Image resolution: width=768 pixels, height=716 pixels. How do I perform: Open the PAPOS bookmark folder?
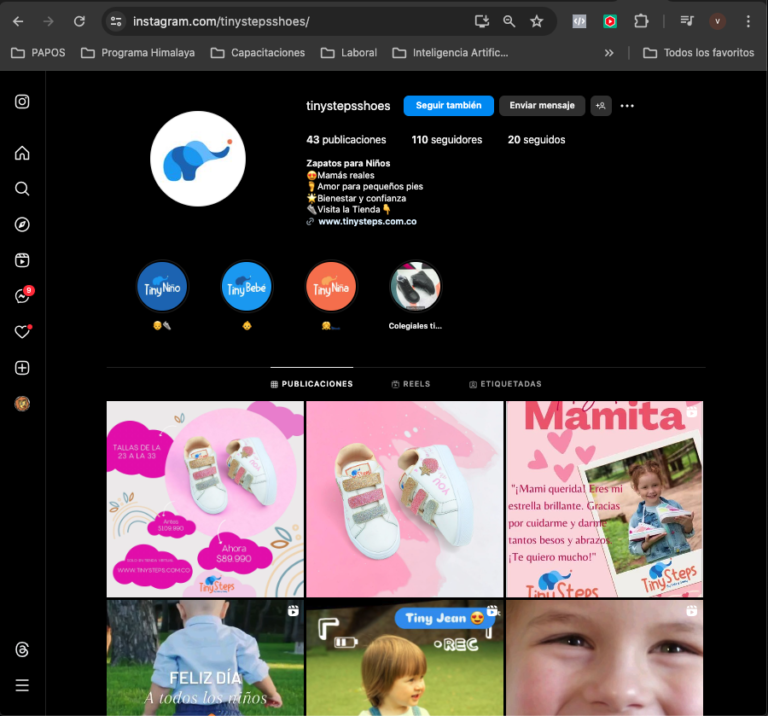38,53
